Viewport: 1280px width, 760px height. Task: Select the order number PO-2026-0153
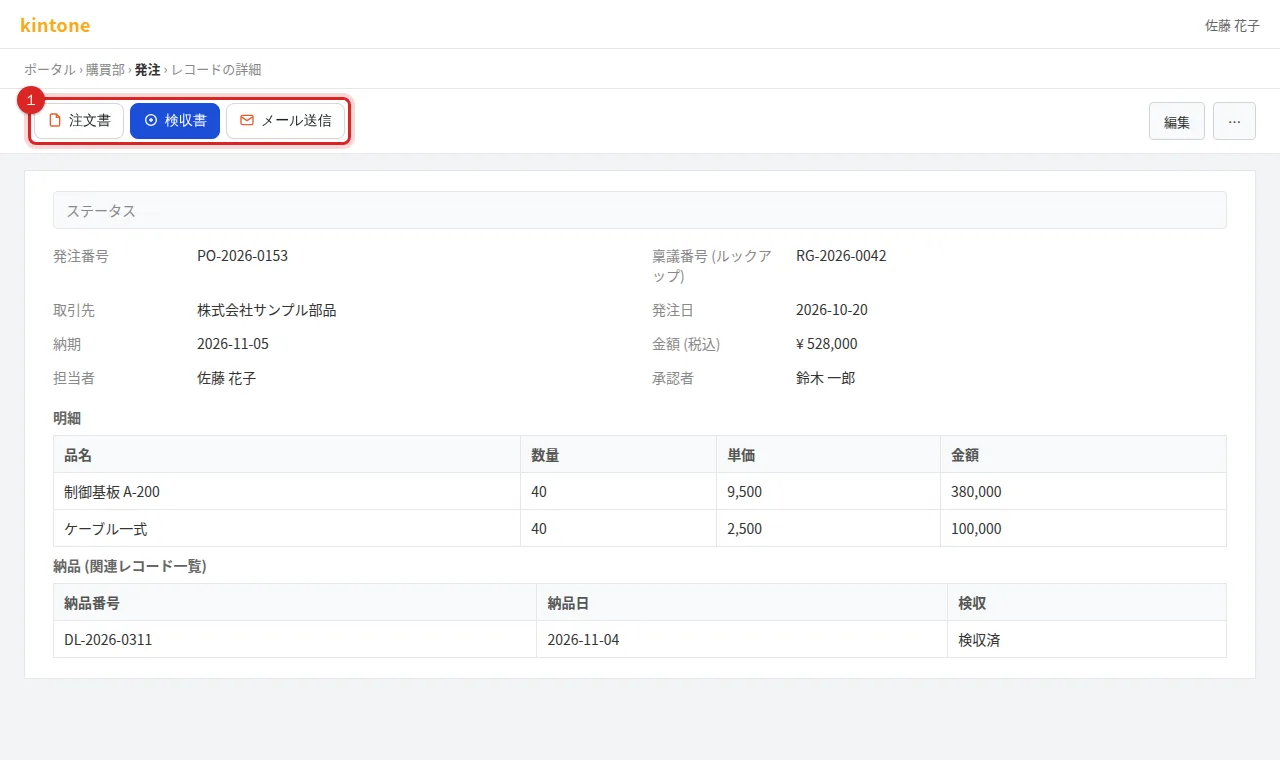[243, 256]
